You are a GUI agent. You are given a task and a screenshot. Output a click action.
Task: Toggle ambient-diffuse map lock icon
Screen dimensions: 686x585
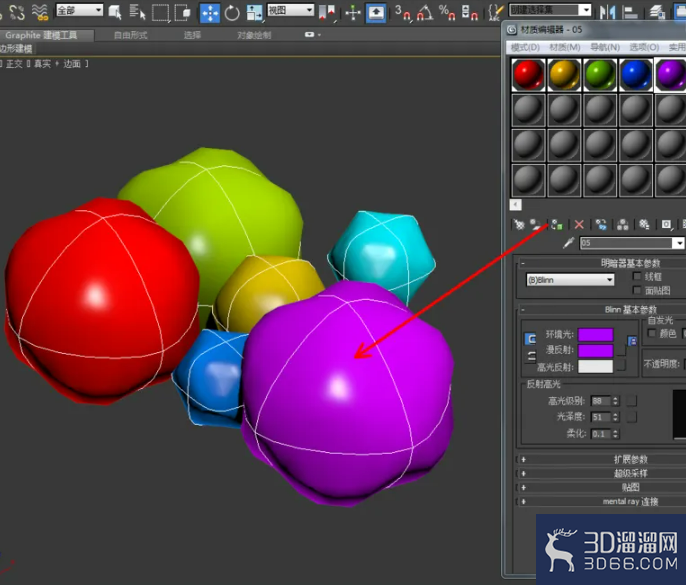[x=632, y=341]
